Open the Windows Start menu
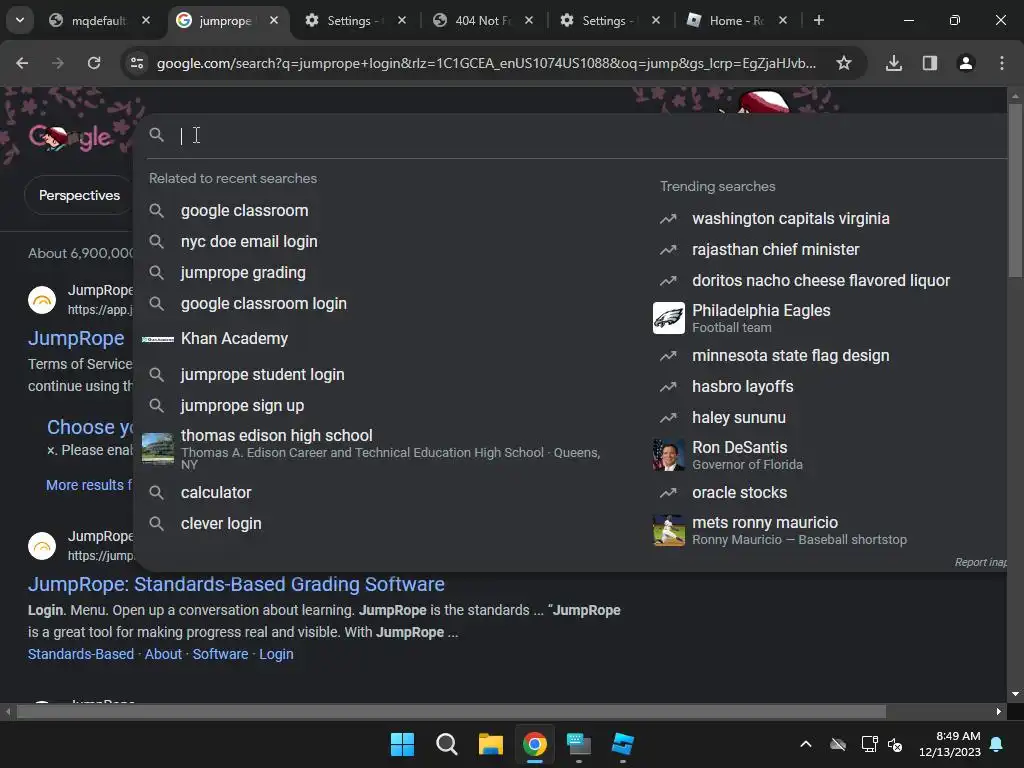The width and height of the screenshot is (1024, 768). click(402, 744)
